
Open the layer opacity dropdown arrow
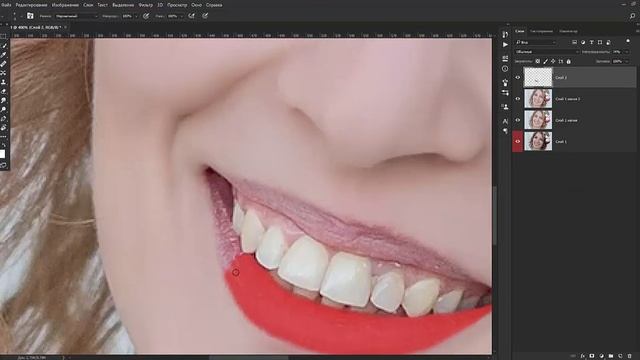(x=627, y=52)
